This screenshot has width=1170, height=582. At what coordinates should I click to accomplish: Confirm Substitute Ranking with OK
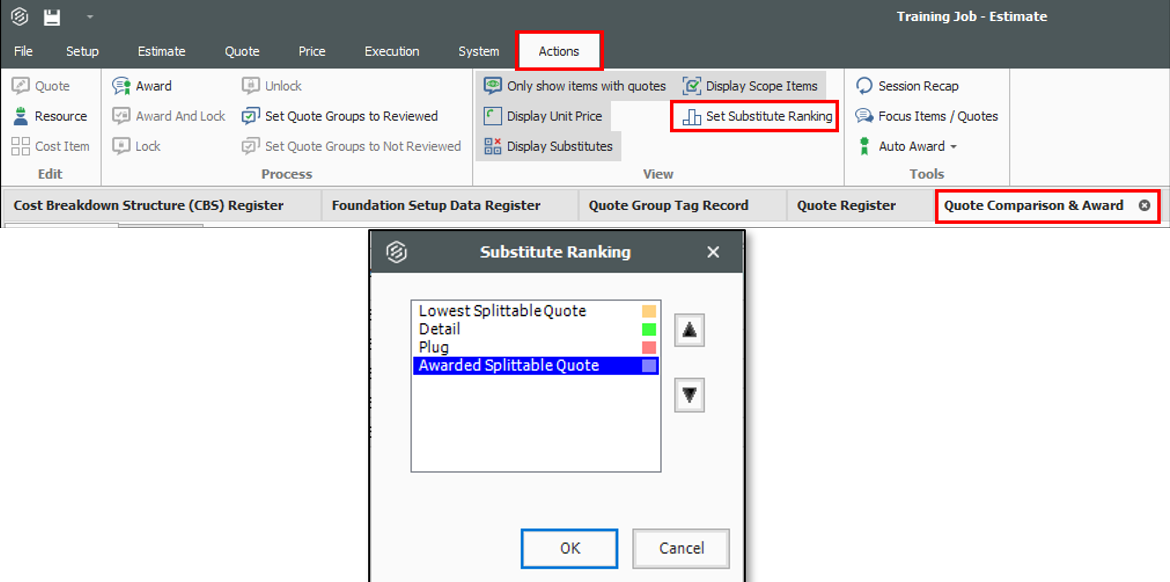570,548
